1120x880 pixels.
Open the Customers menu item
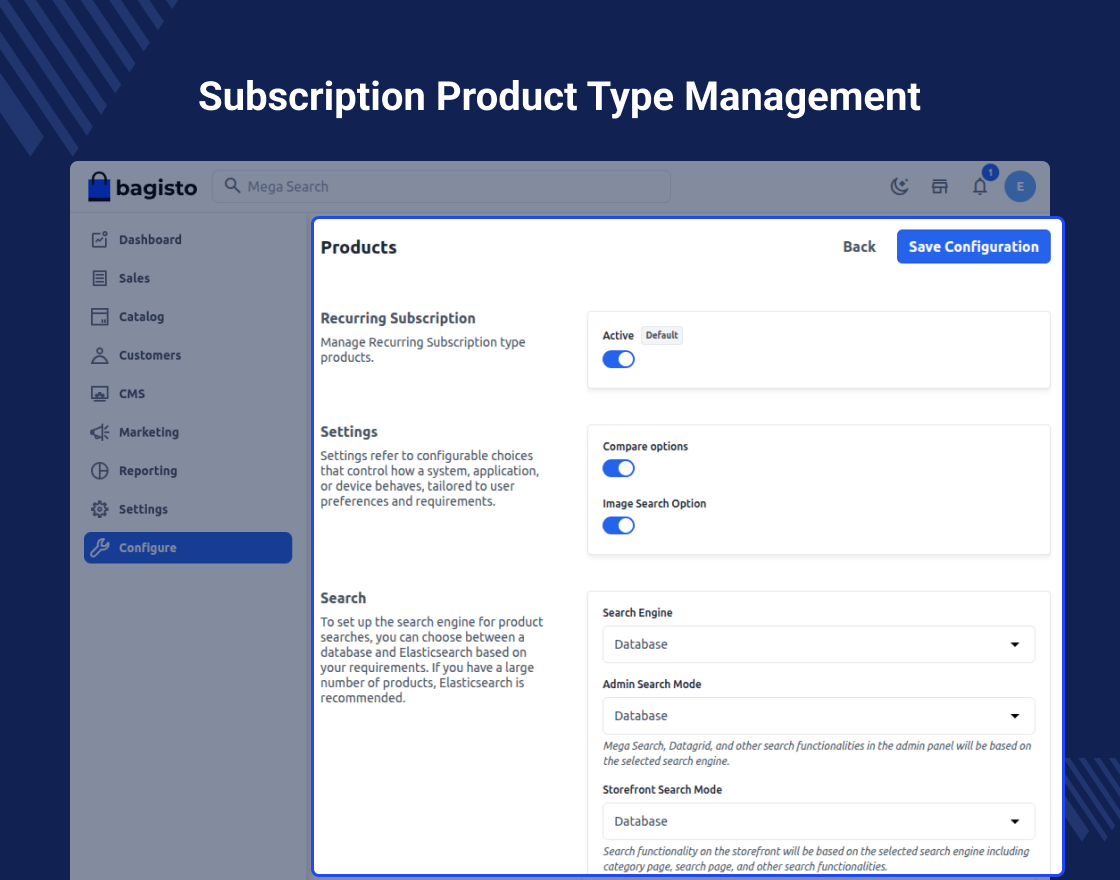pyautogui.click(x=149, y=356)
